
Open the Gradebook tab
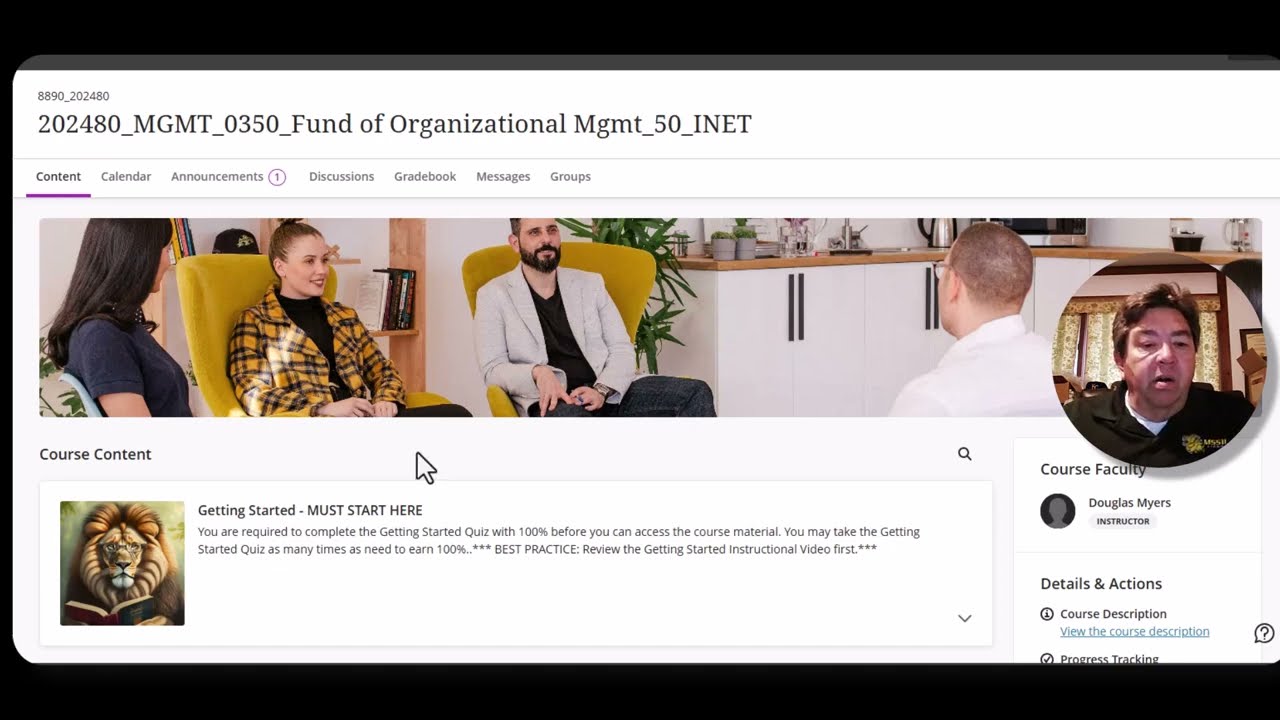[425, 176]
